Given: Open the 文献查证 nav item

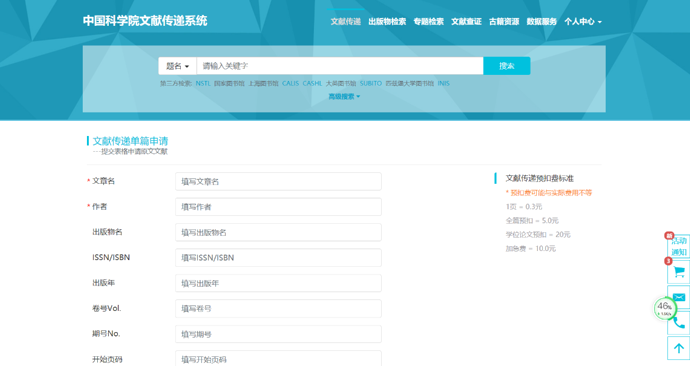Looking at the screenshot, I should pos(466,21).
